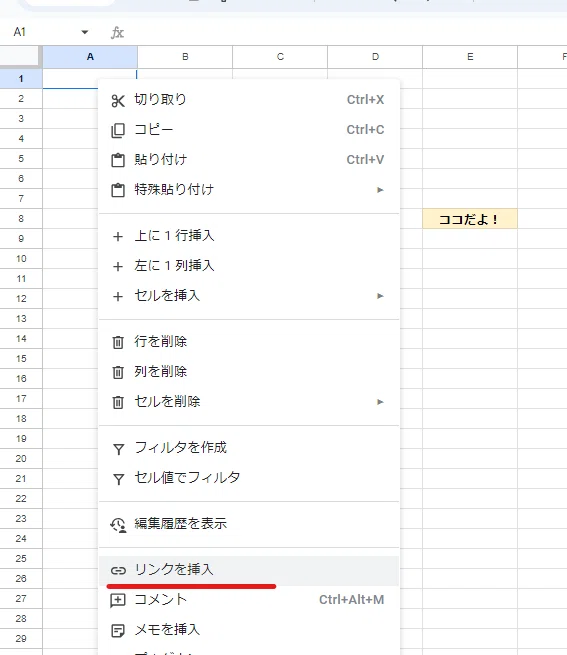Viewport: 567px width, 655px height.
Task: Choose リンクを挿入 from the menu
Action: 249,570
